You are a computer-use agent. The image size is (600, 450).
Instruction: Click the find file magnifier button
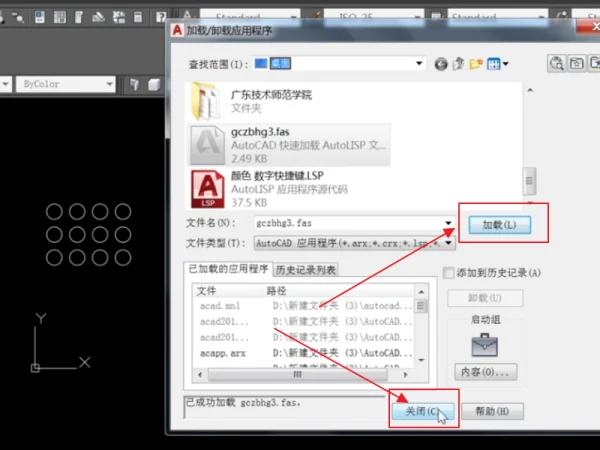pyautogui.click(x=557, y=63)
